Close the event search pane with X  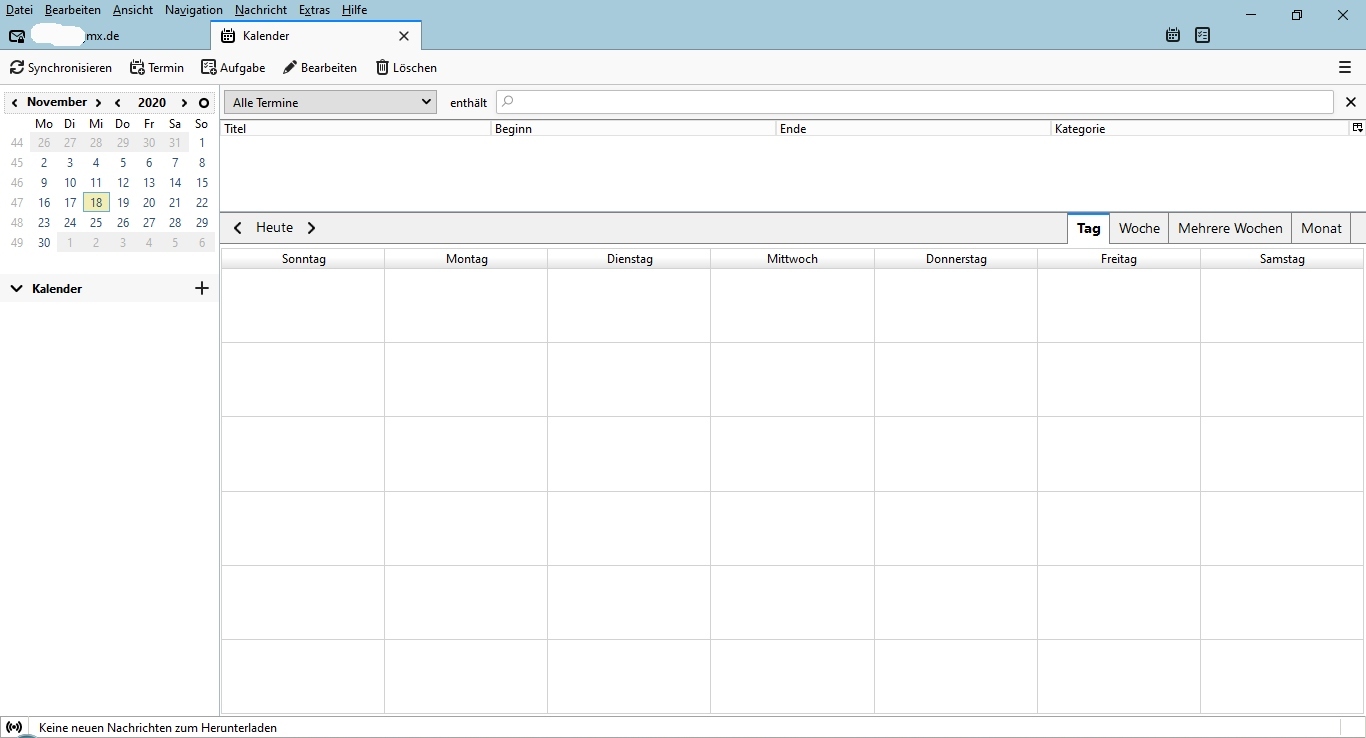click(1351, 102)
